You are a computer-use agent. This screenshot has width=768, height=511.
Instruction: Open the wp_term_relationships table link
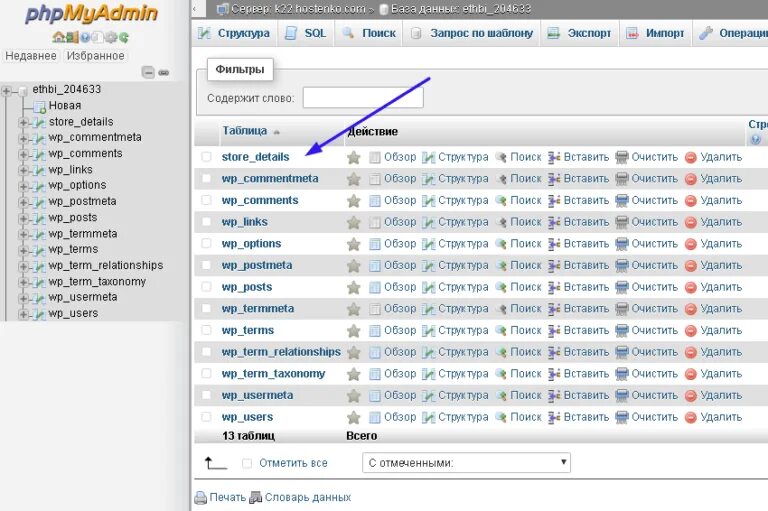coord(281,352)
